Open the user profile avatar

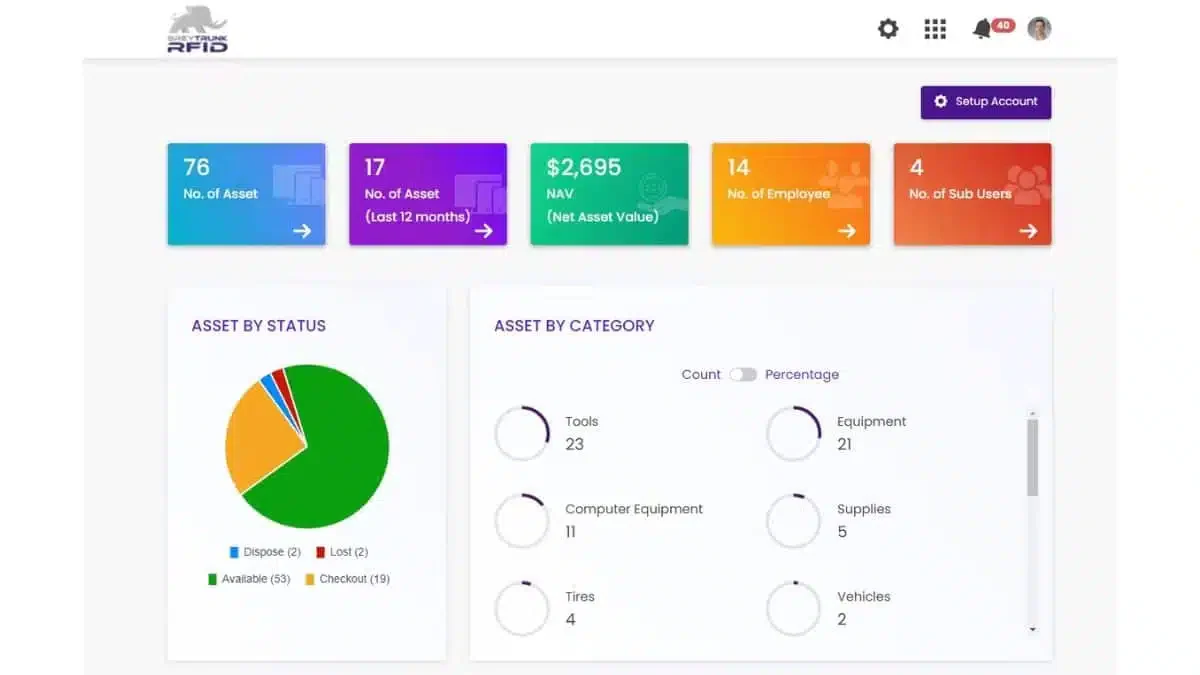(1040, 29)
